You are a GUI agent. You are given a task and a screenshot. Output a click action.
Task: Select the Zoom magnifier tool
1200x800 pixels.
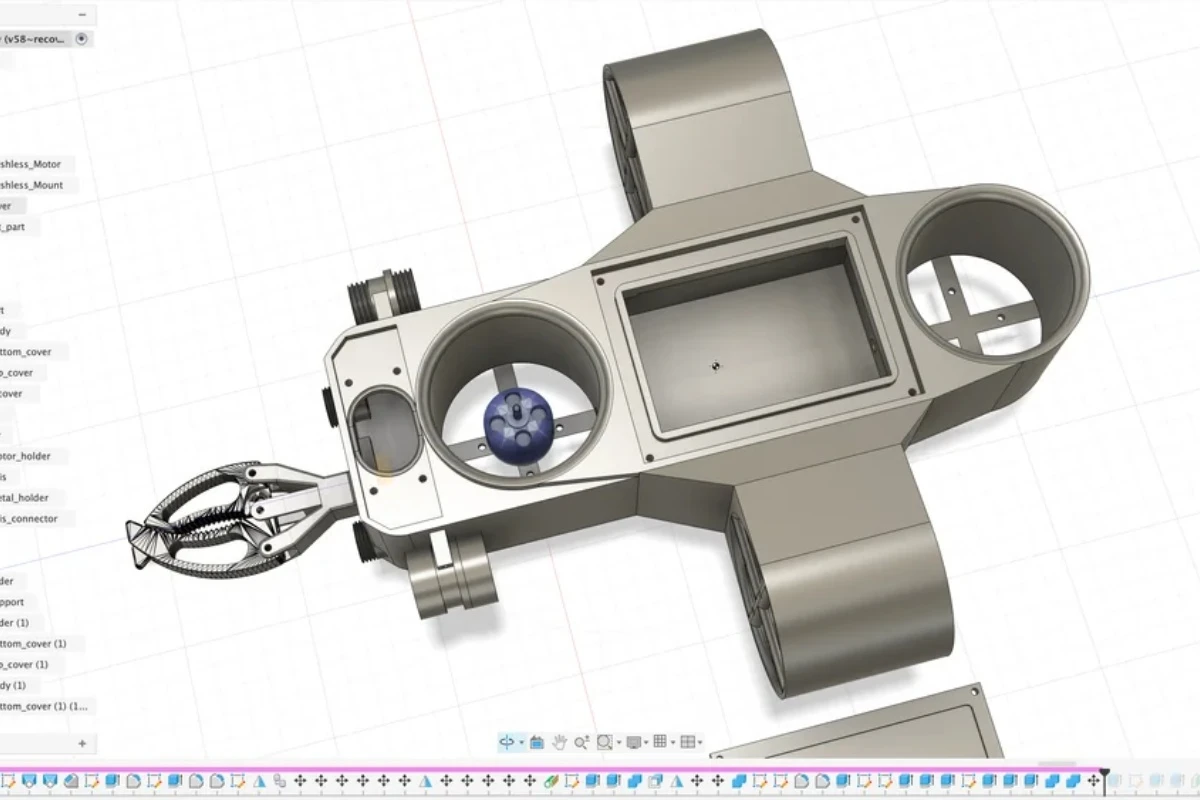tap(581, 742)
